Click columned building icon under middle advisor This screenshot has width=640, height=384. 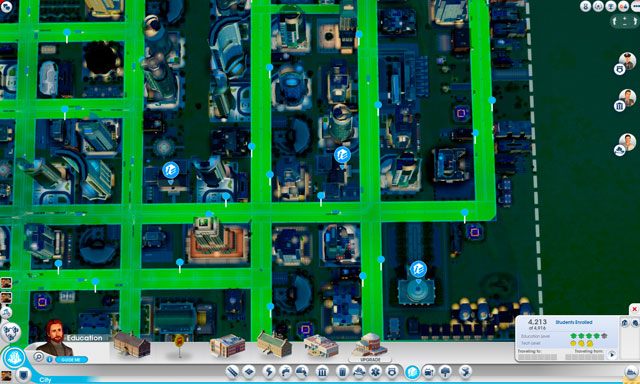[620, 106]
